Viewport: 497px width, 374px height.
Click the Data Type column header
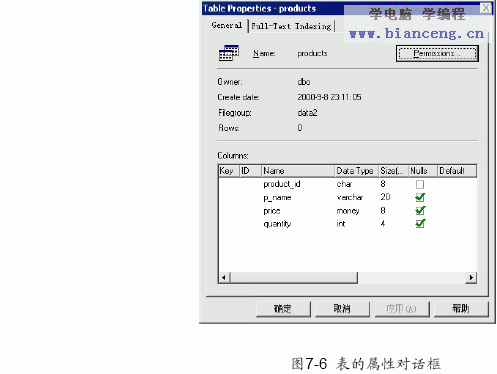tap(356, 171)
